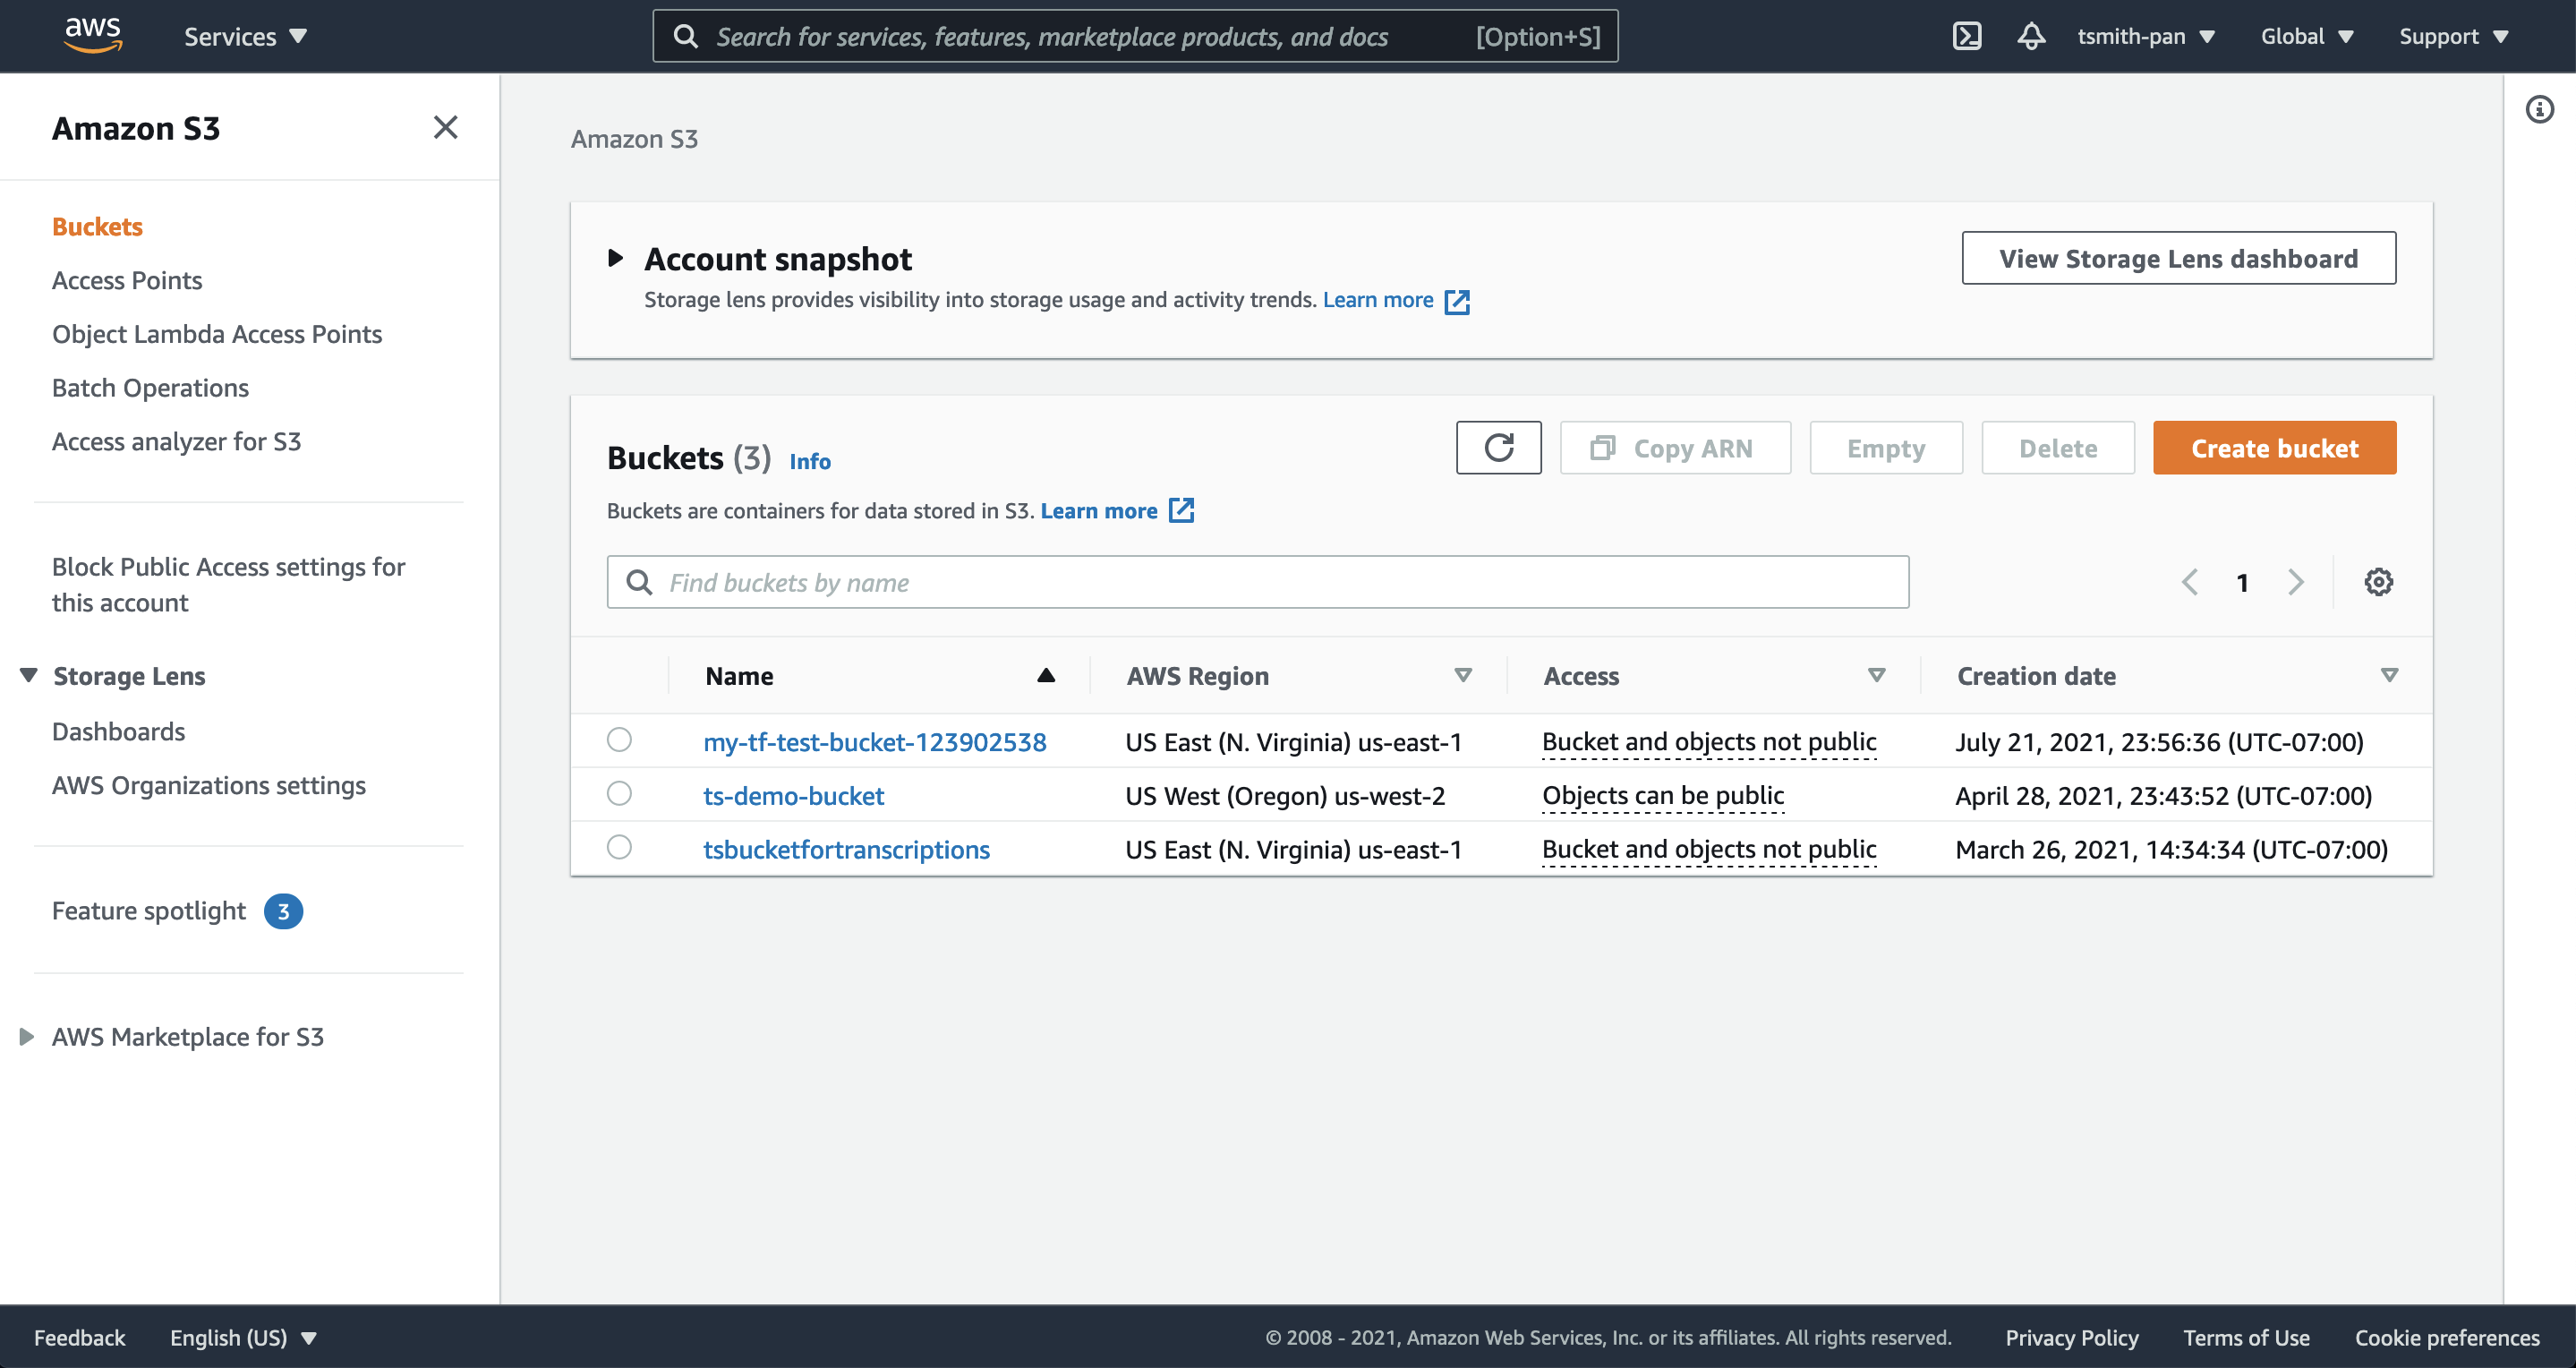Viewport: 2576px width, 1368px height.
Task: Refresh the buckets list
Action: (x=1498, y=448)
